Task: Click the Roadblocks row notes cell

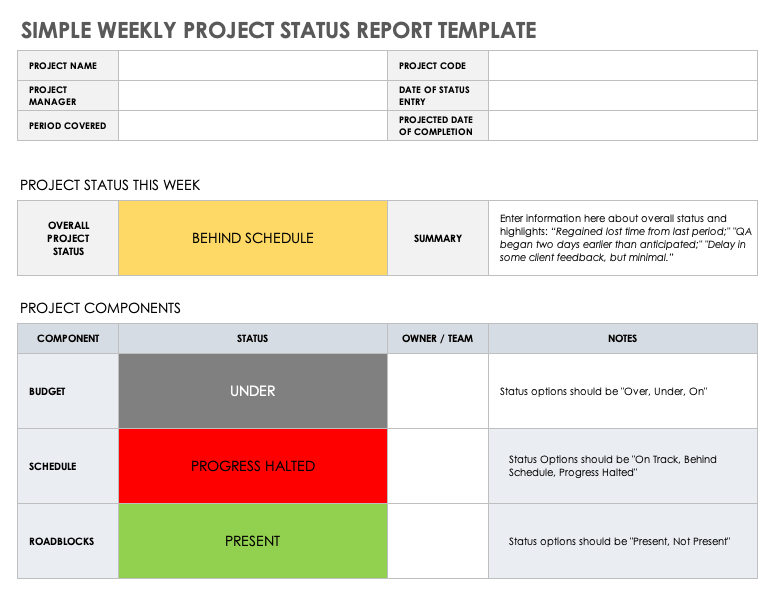Action: pos(622,541)
